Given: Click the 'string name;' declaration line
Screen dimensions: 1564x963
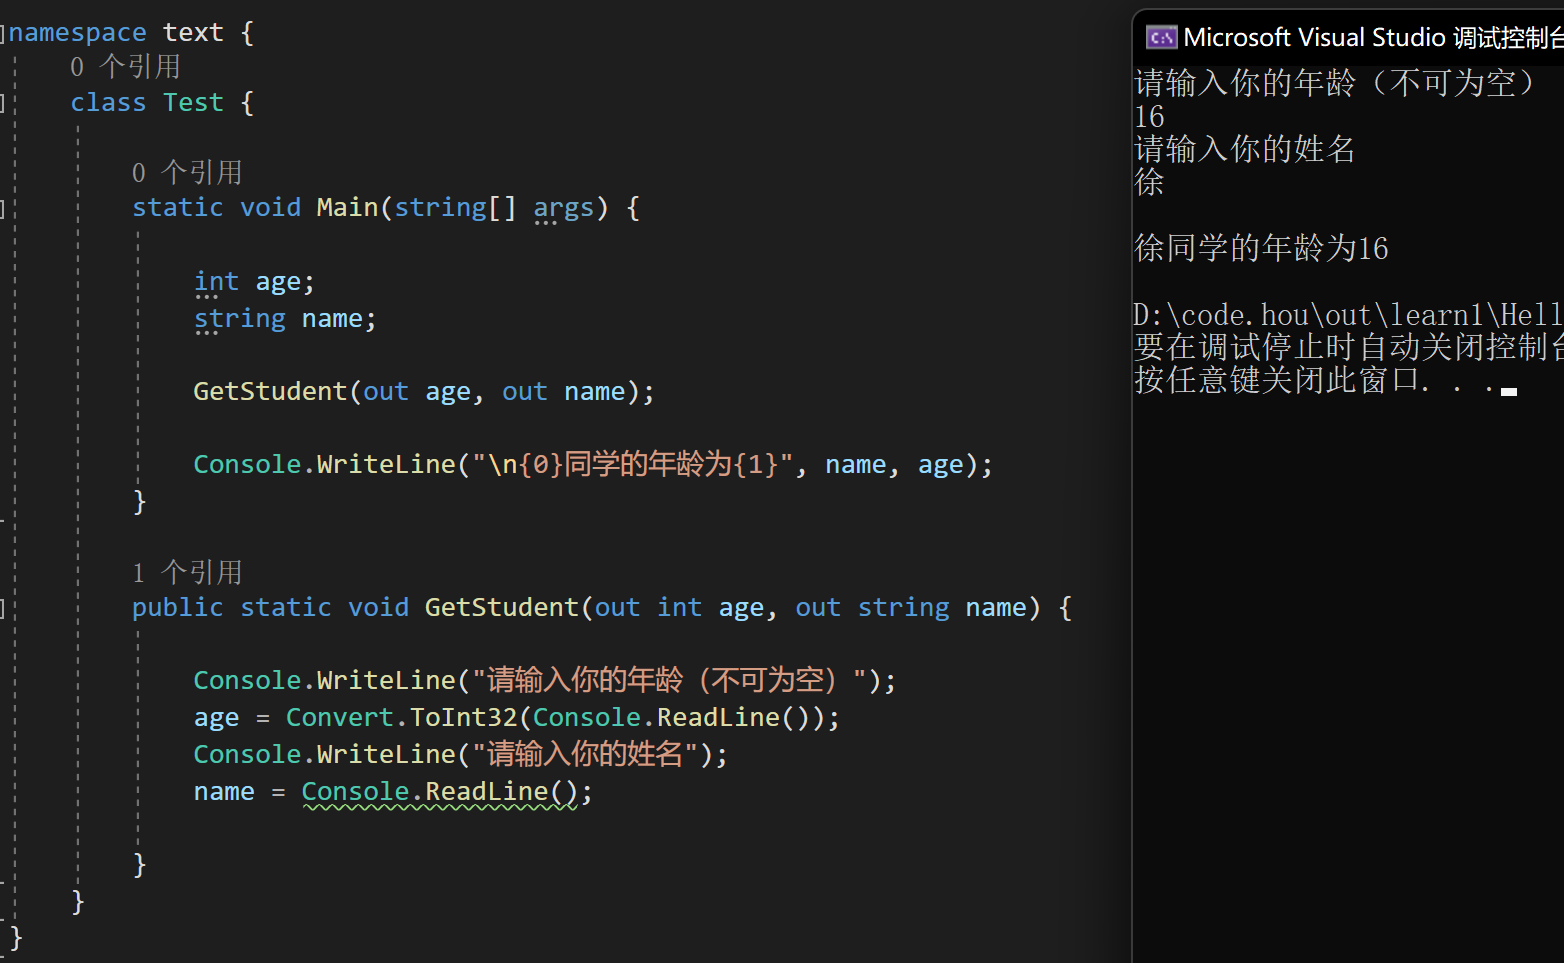Looking at the screenshot, I should coord(285,319).
